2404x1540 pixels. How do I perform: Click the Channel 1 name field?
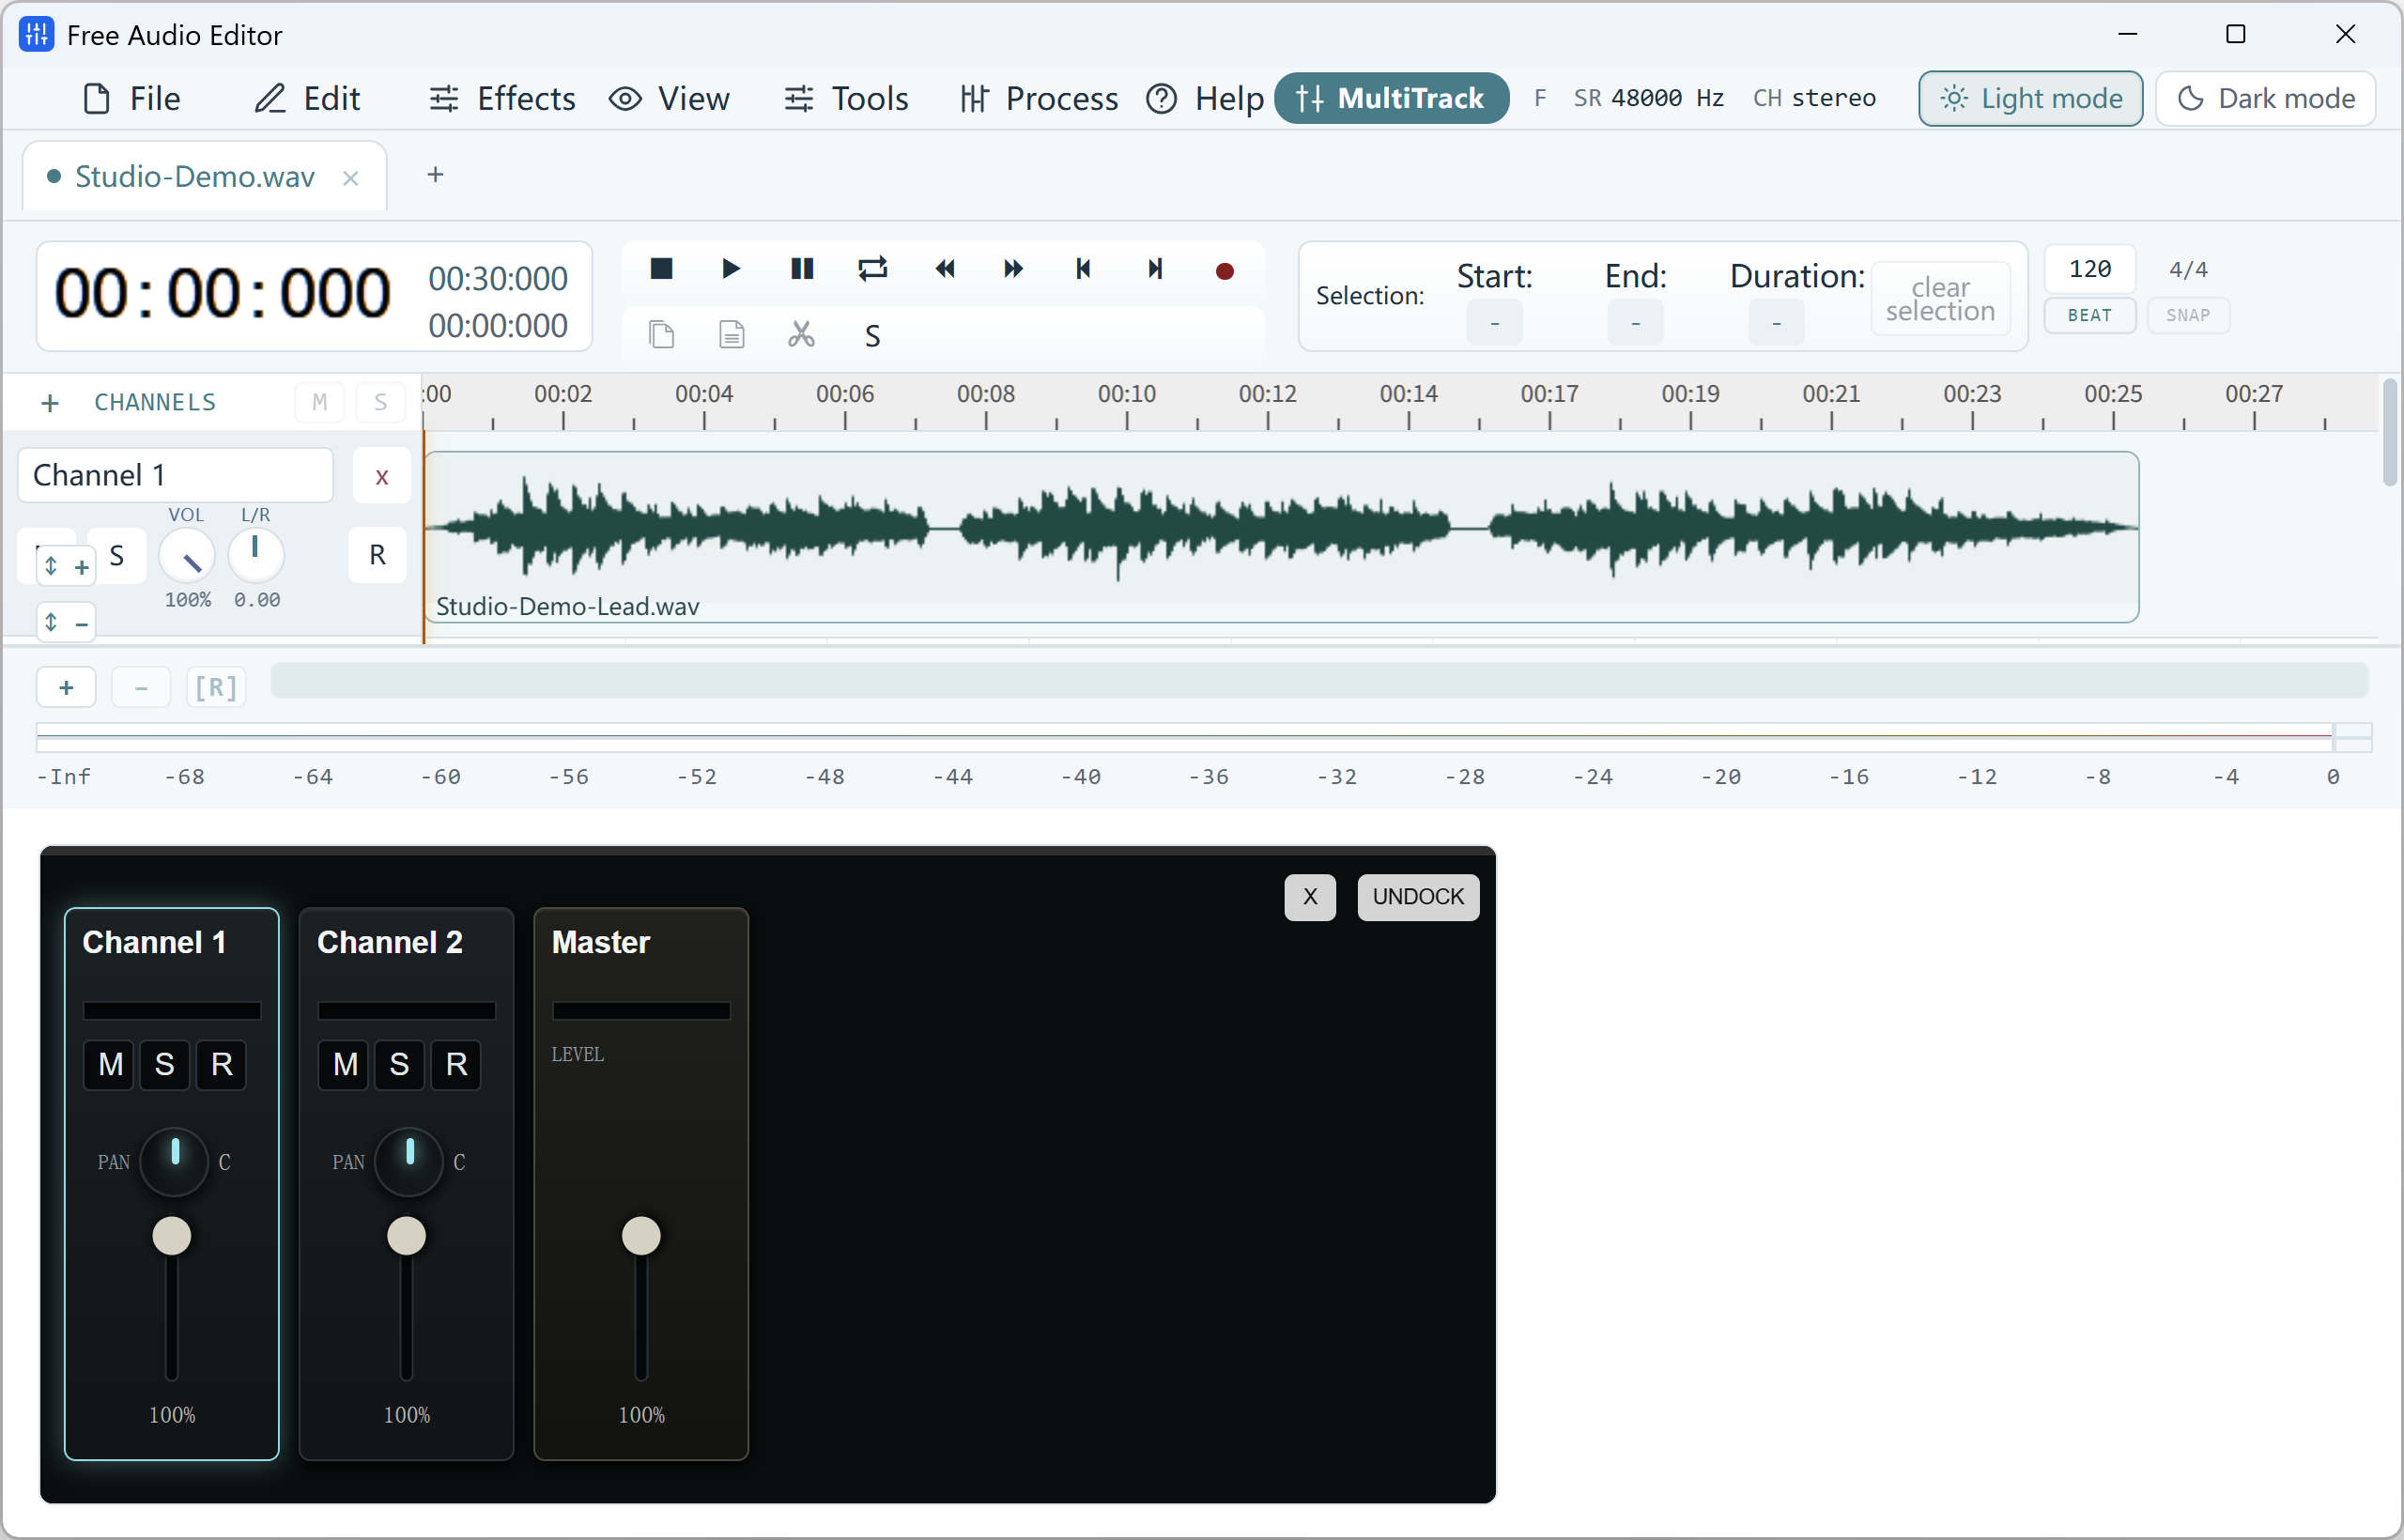(x=176, y=475)
